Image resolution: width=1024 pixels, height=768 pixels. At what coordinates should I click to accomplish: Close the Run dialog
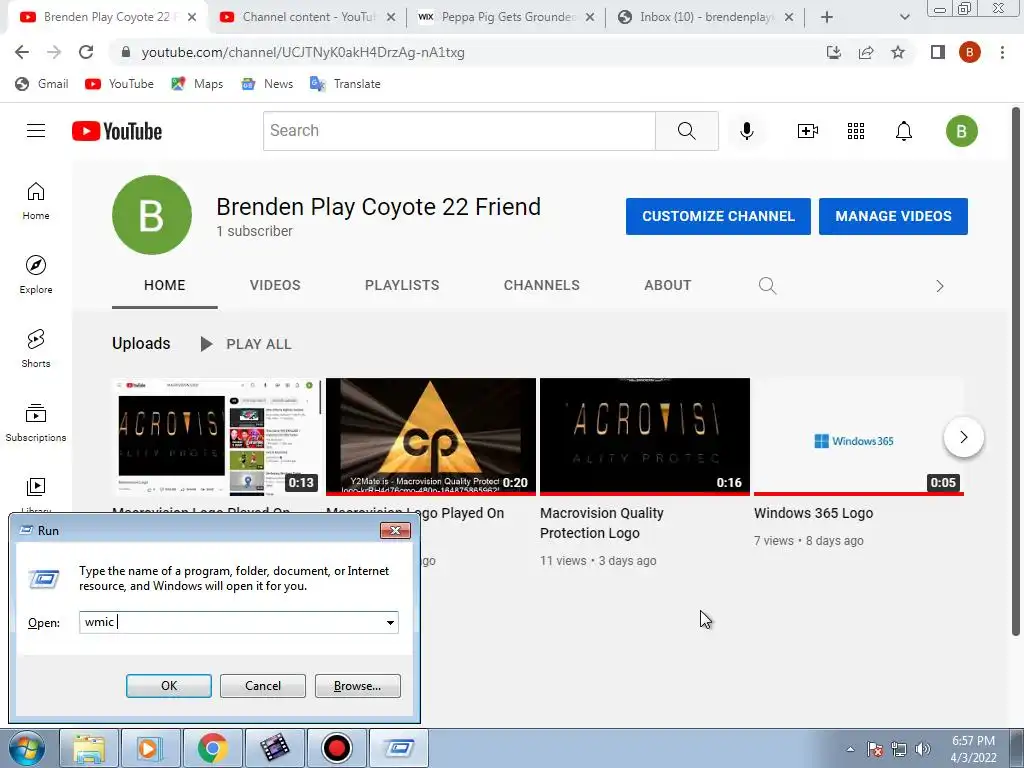point(395,530)
